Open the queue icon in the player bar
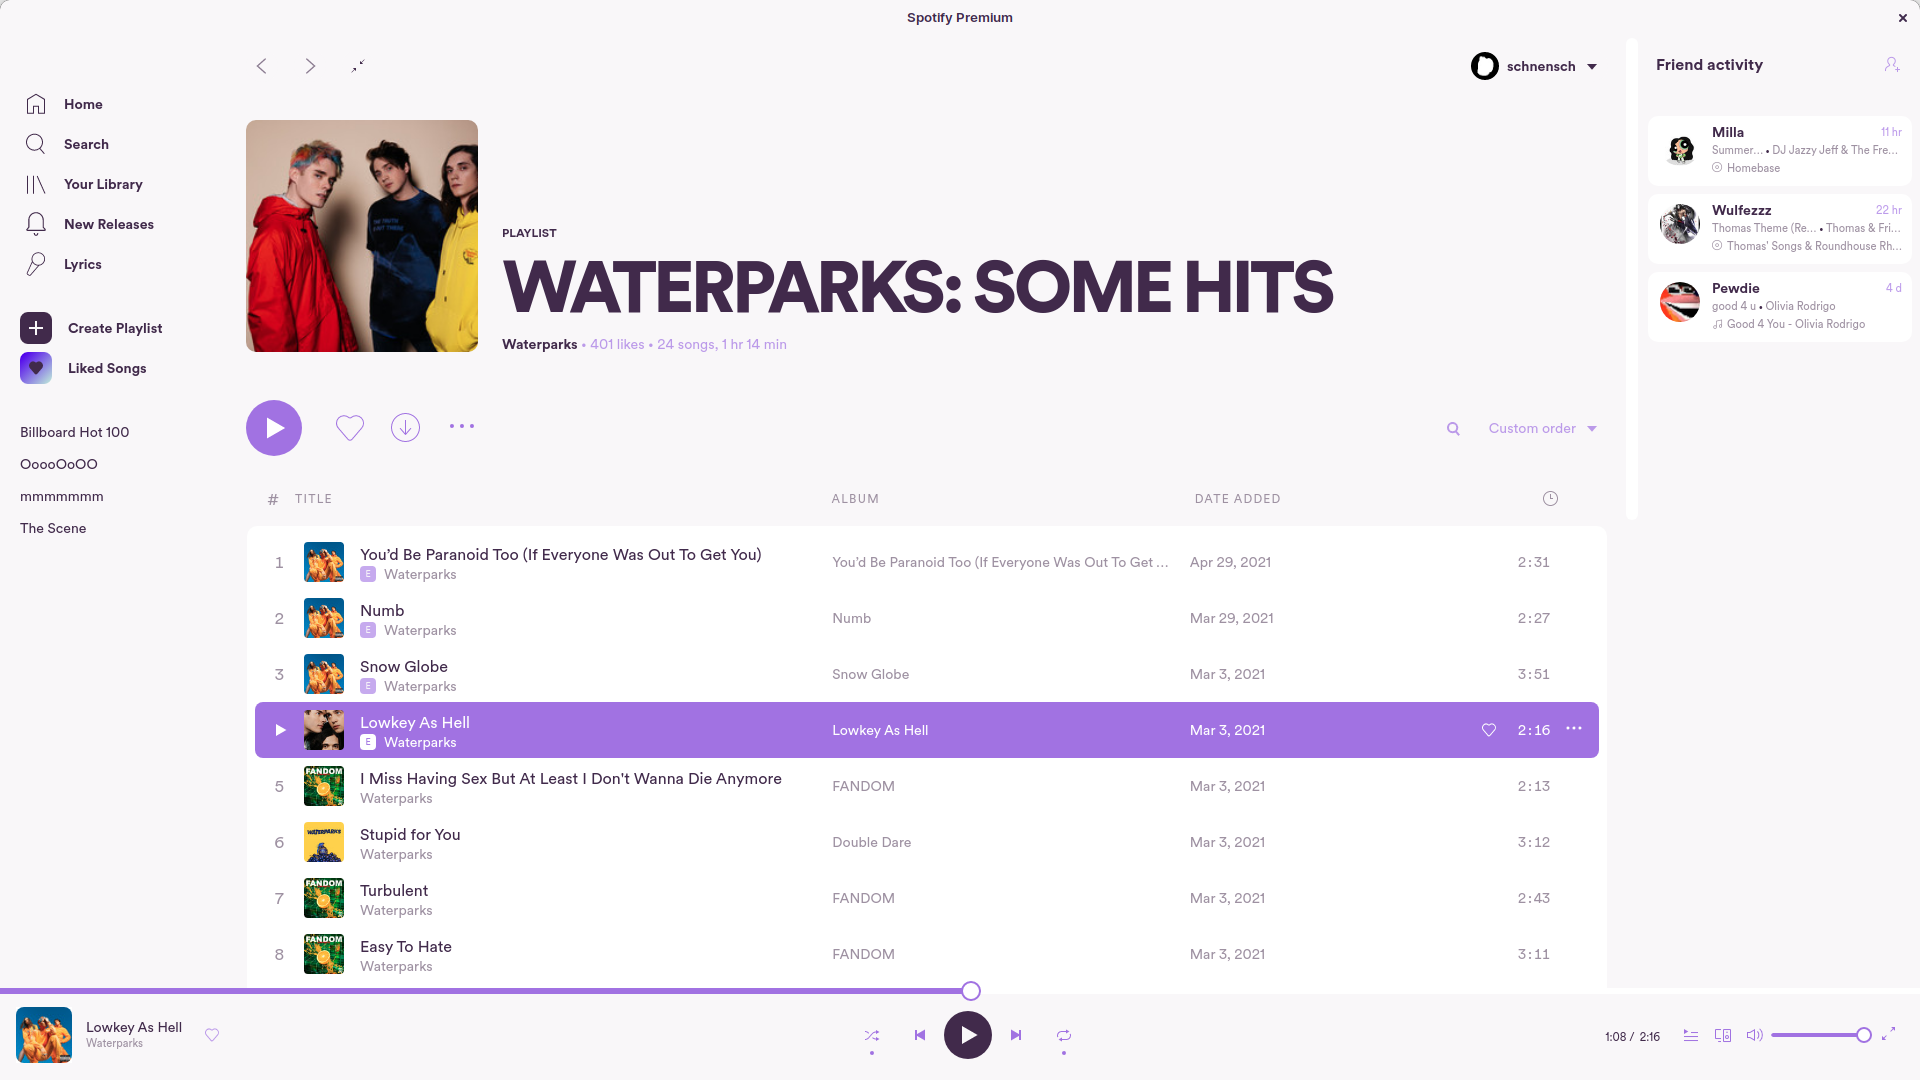 (1690, 1036)
